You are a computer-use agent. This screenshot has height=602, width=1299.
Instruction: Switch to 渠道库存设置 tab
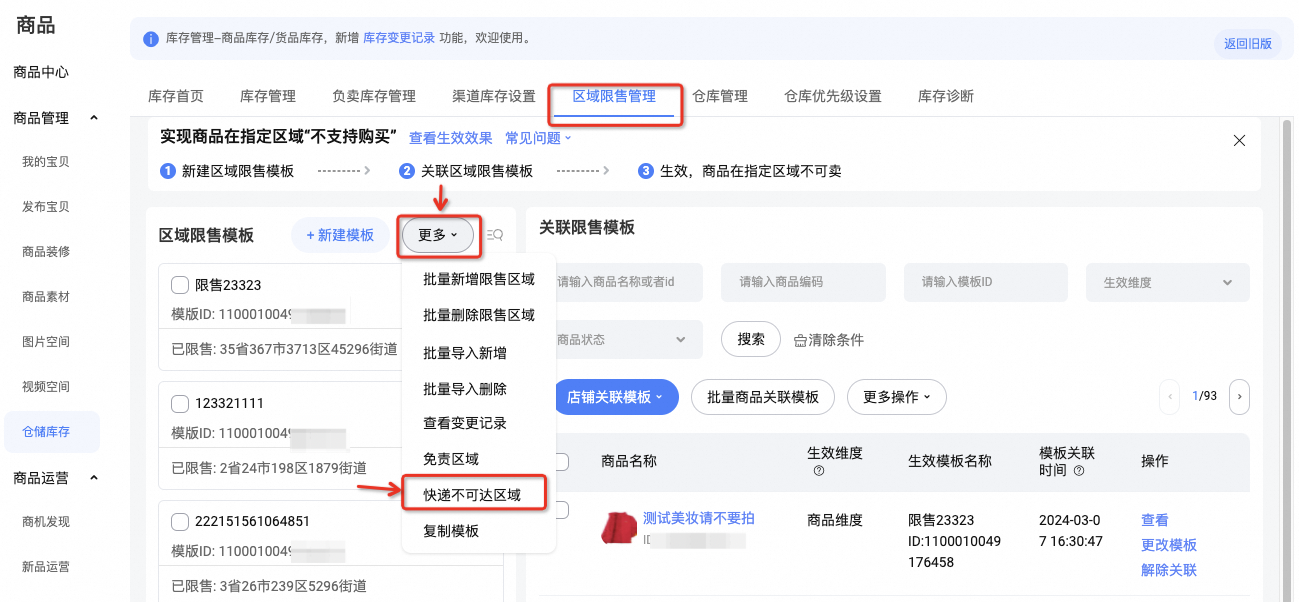click(x=494, y=97)
